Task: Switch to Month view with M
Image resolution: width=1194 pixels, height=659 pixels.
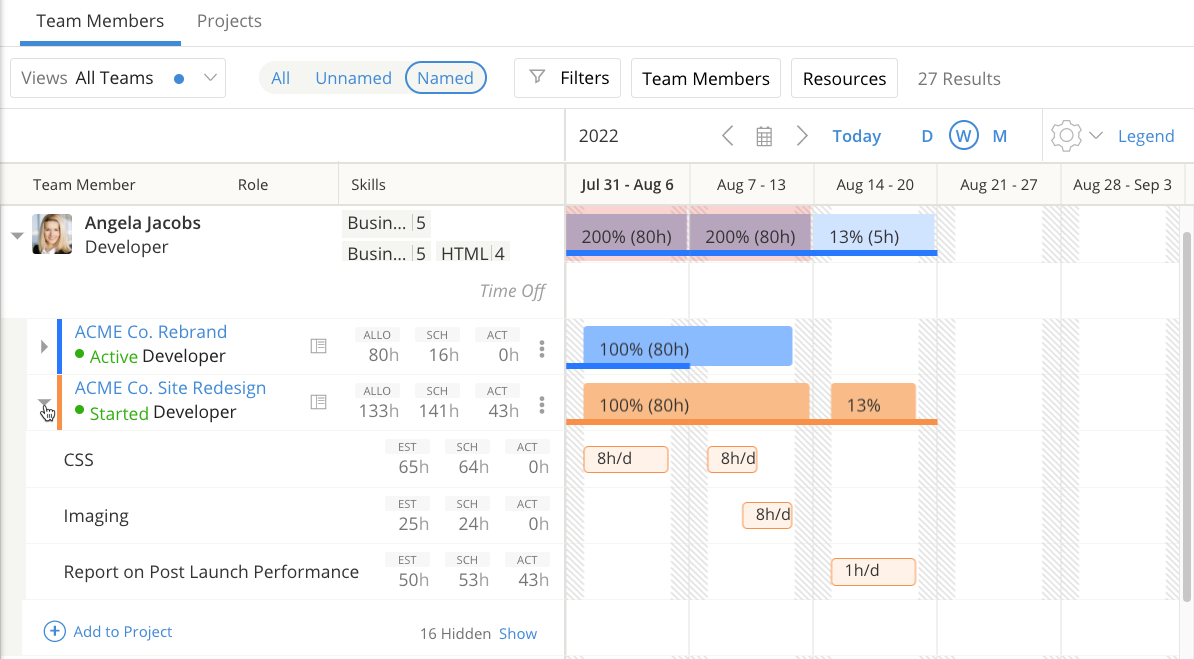Action: tap(999, 136)
